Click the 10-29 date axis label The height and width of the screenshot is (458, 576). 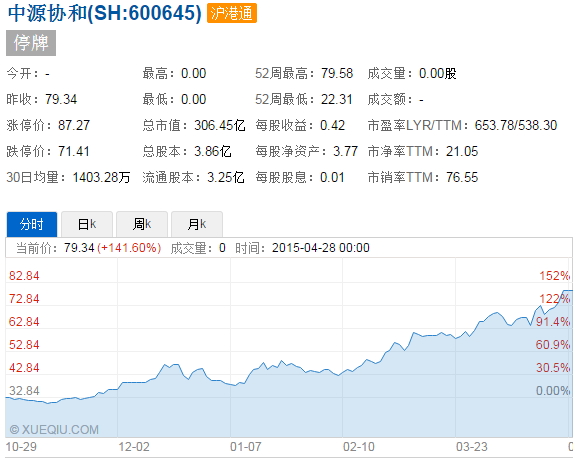click(x=21, y=447)
